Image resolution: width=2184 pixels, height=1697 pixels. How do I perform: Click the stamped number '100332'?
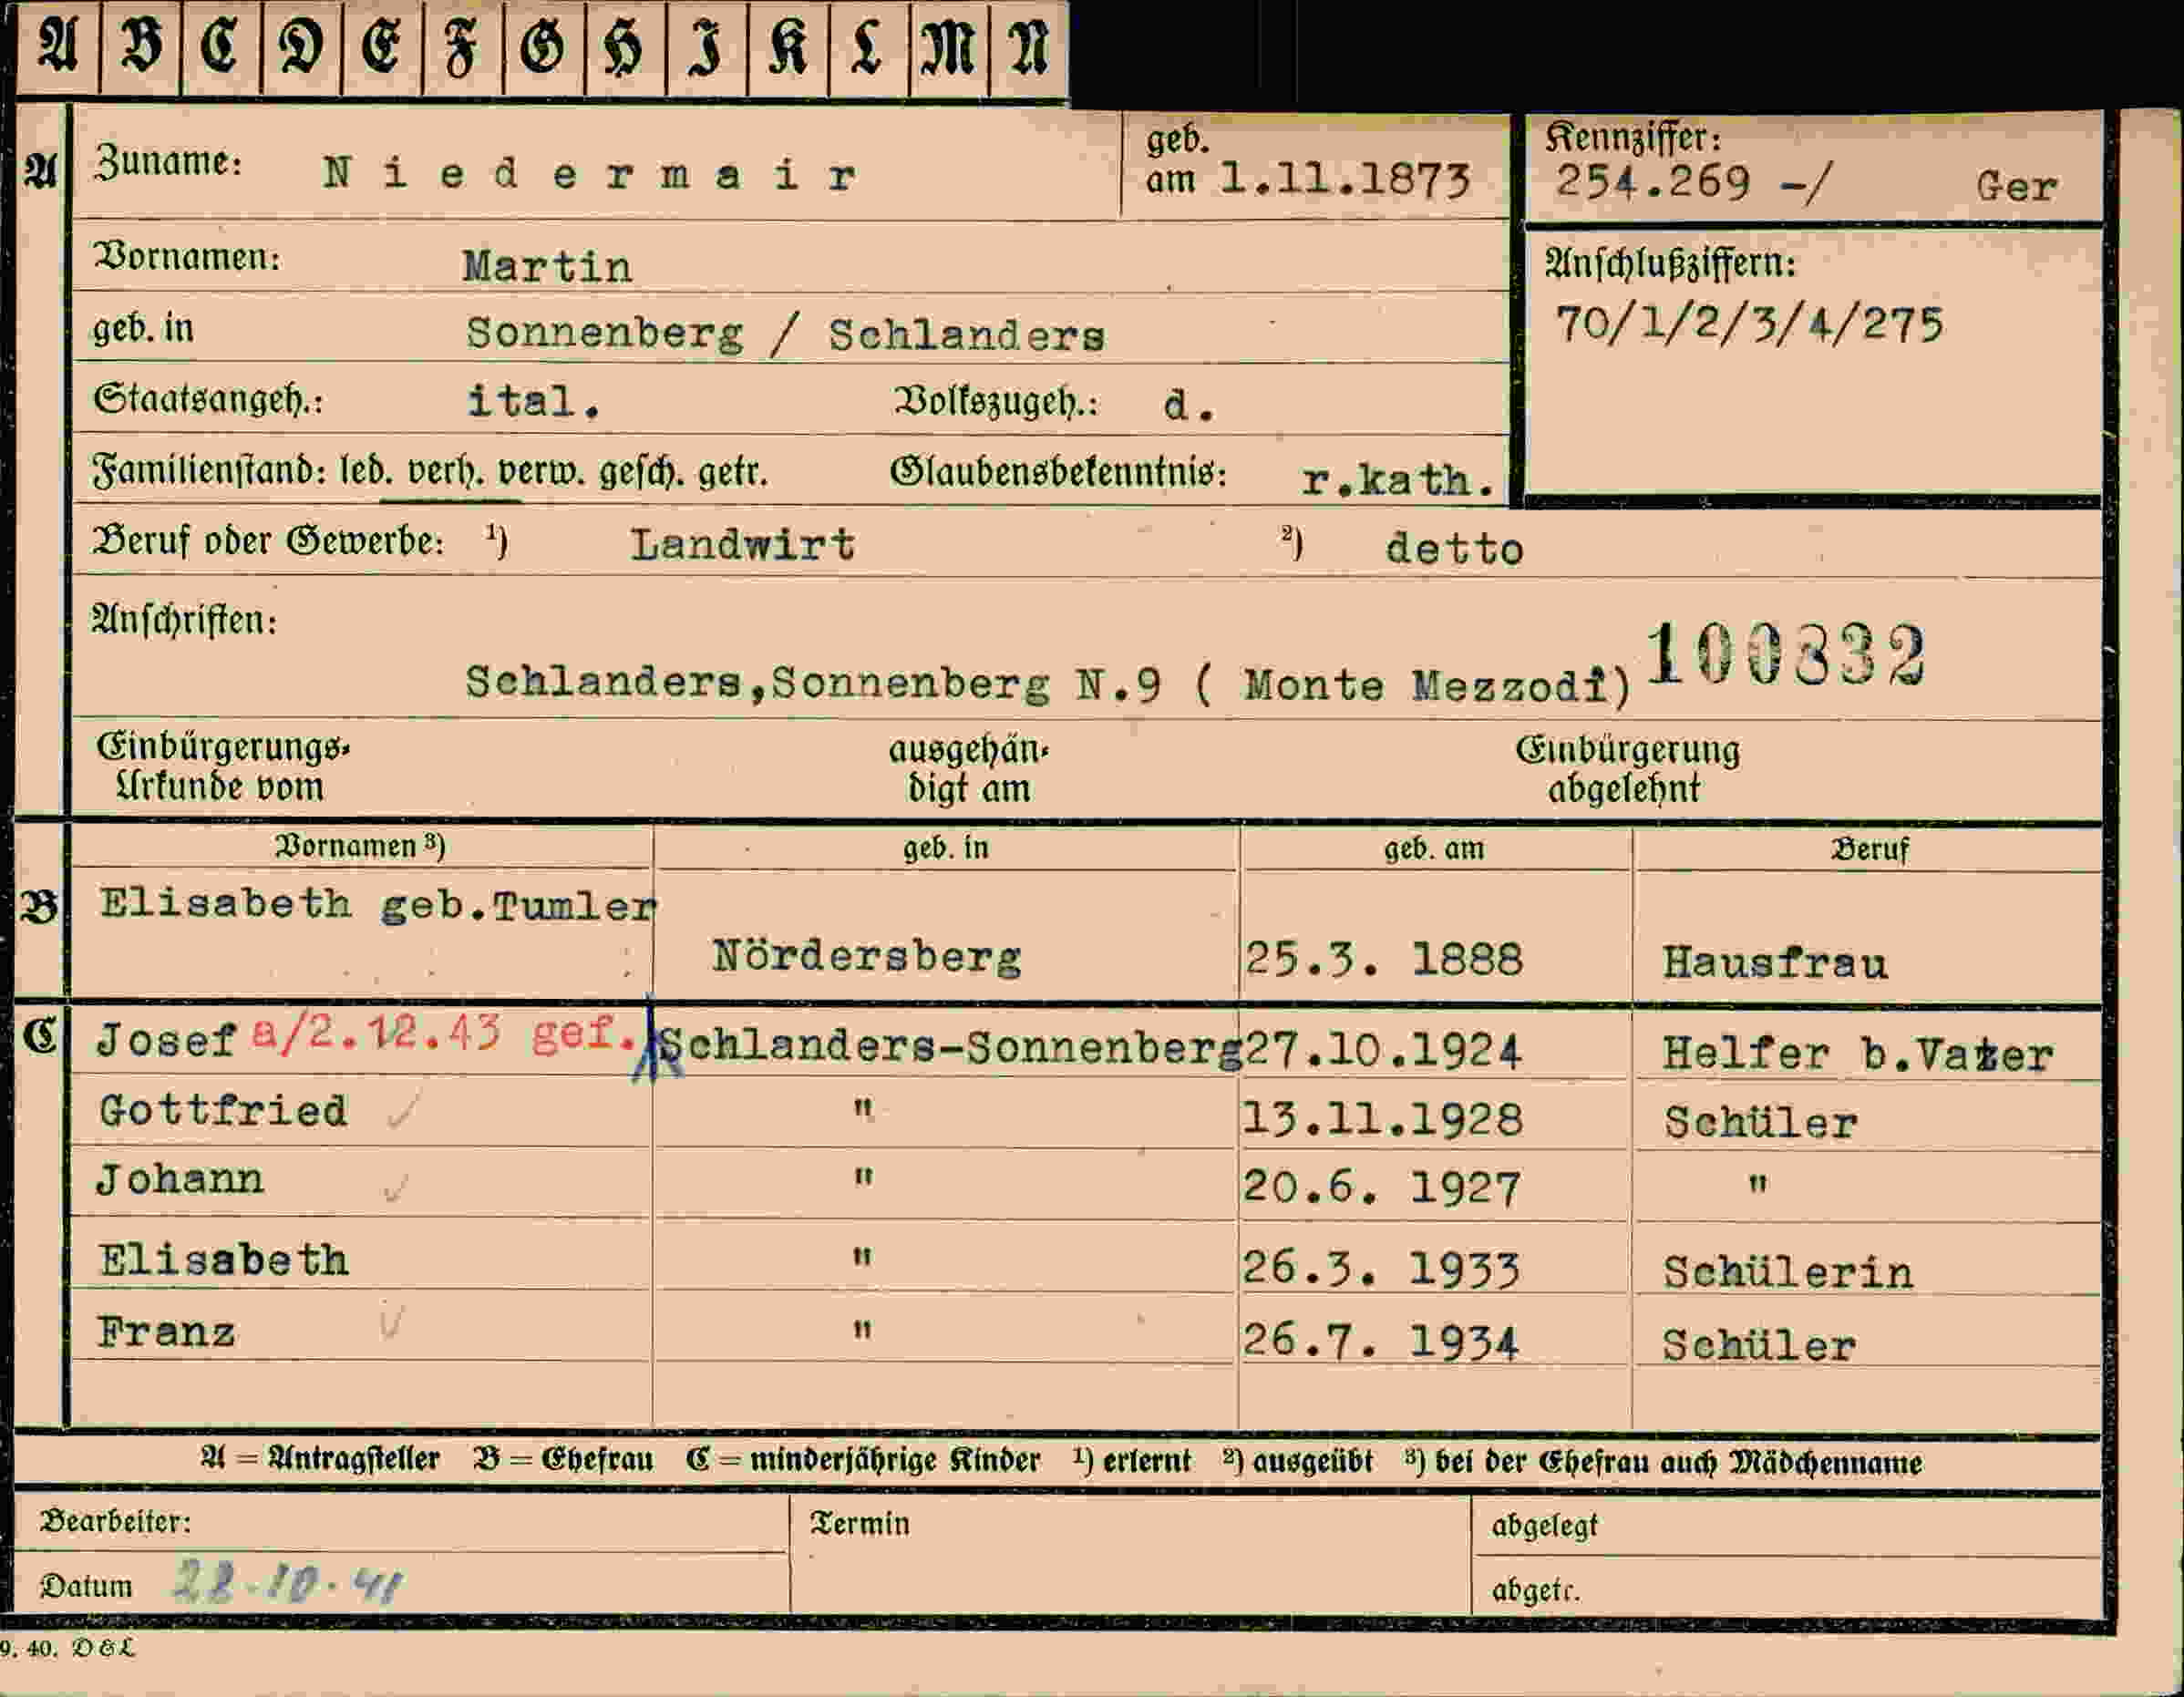pyautogui.click(x=1786, y=655)
